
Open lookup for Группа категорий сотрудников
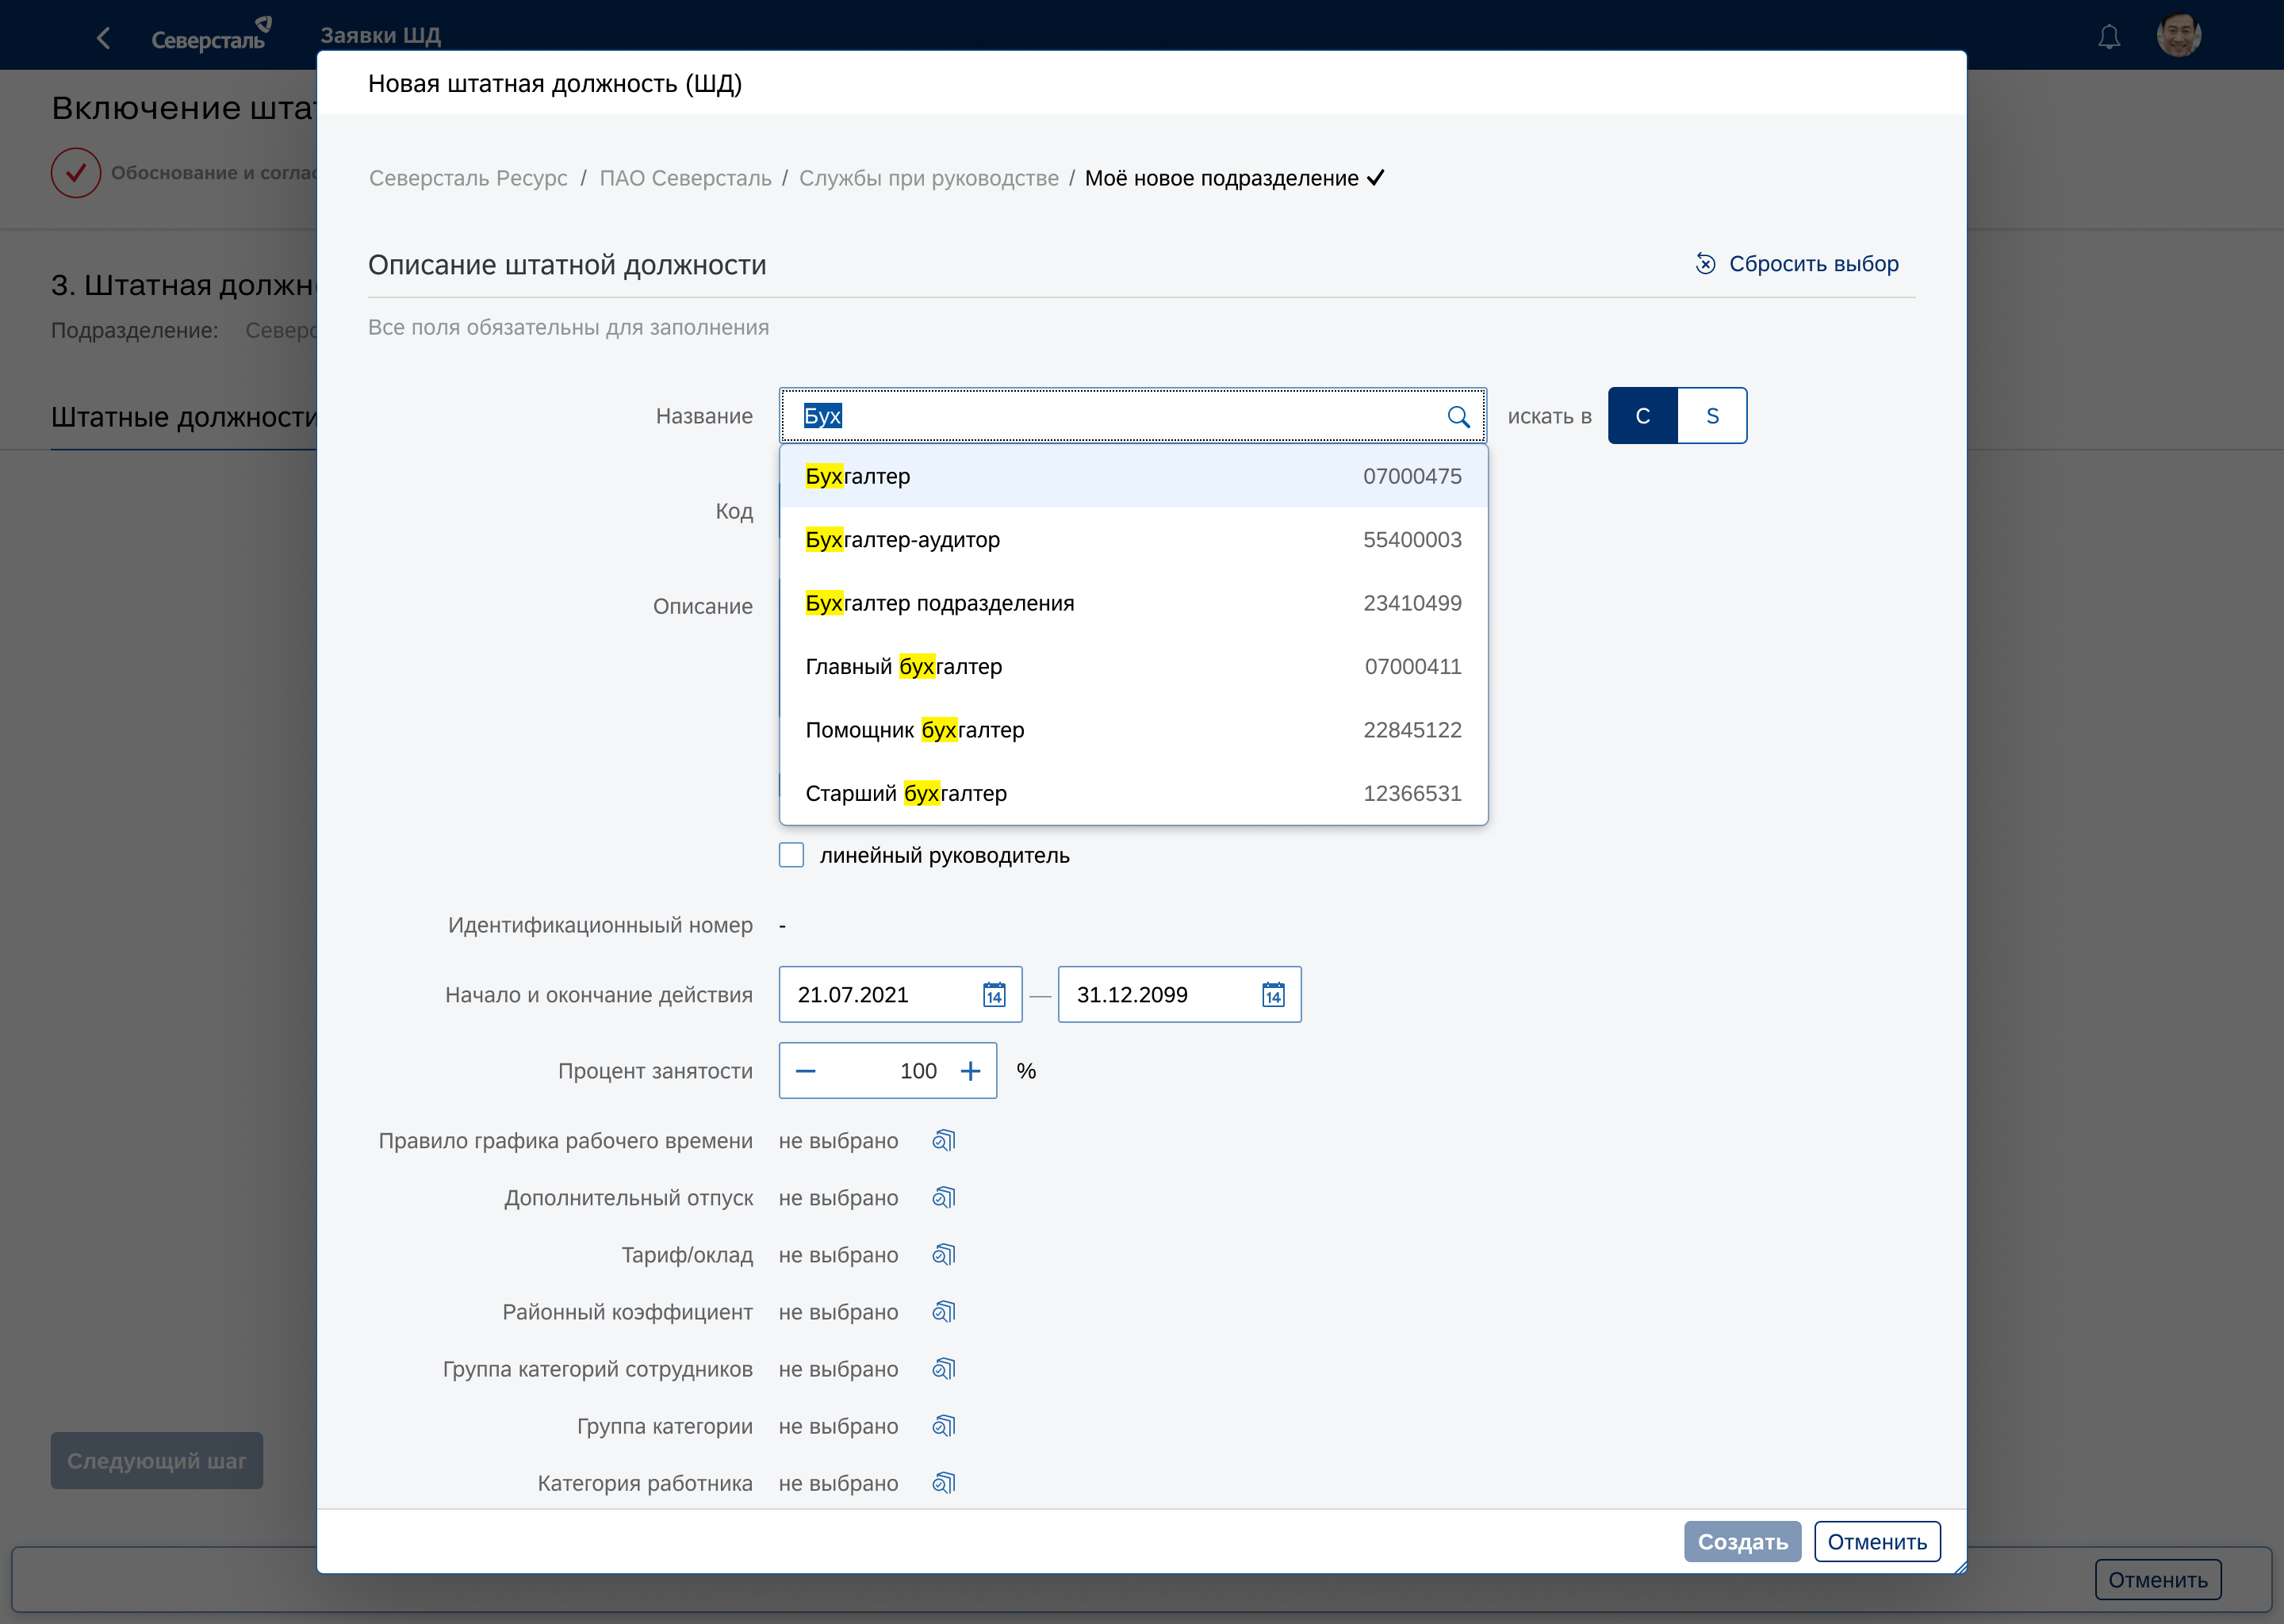(x=944, y=1369)
